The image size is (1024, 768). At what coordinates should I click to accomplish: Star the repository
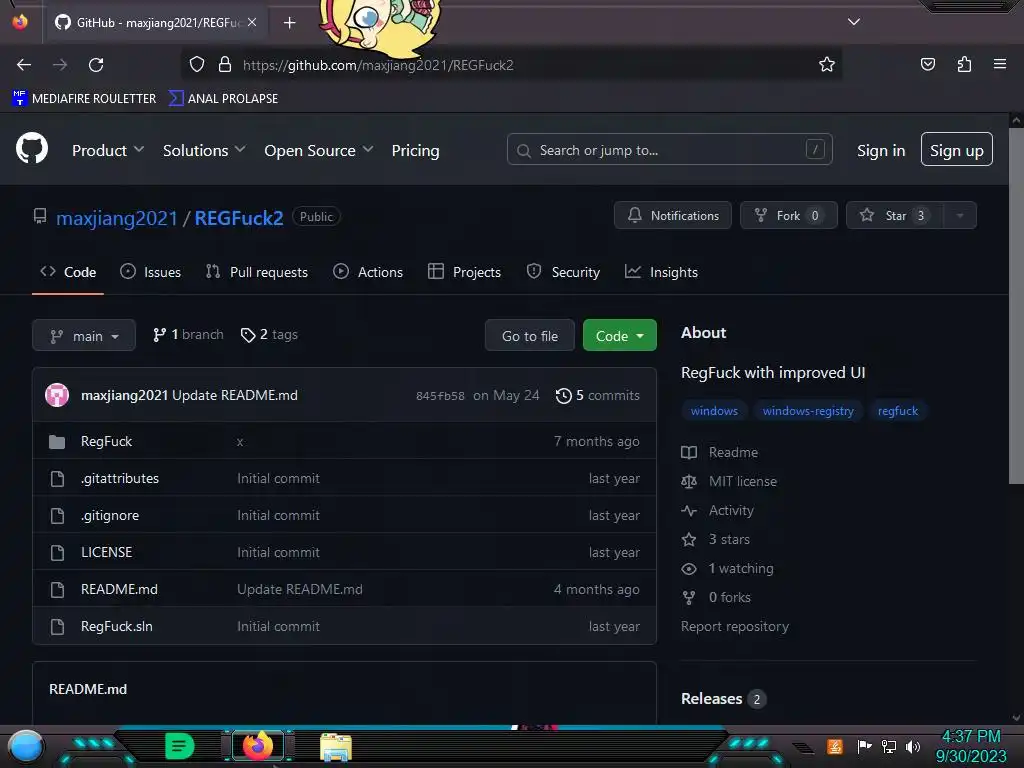tap(895, 216)
